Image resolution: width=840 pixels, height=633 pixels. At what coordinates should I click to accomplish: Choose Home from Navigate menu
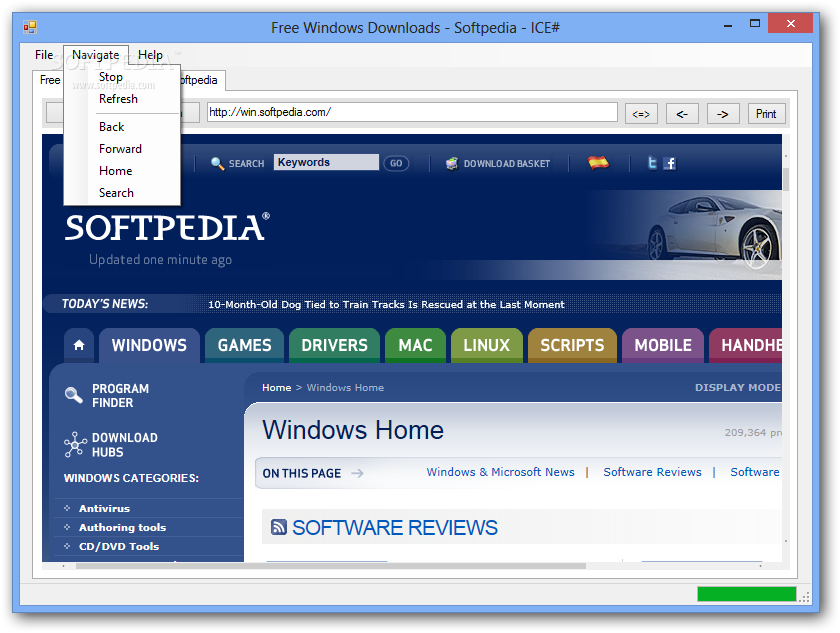click(115, 171)
